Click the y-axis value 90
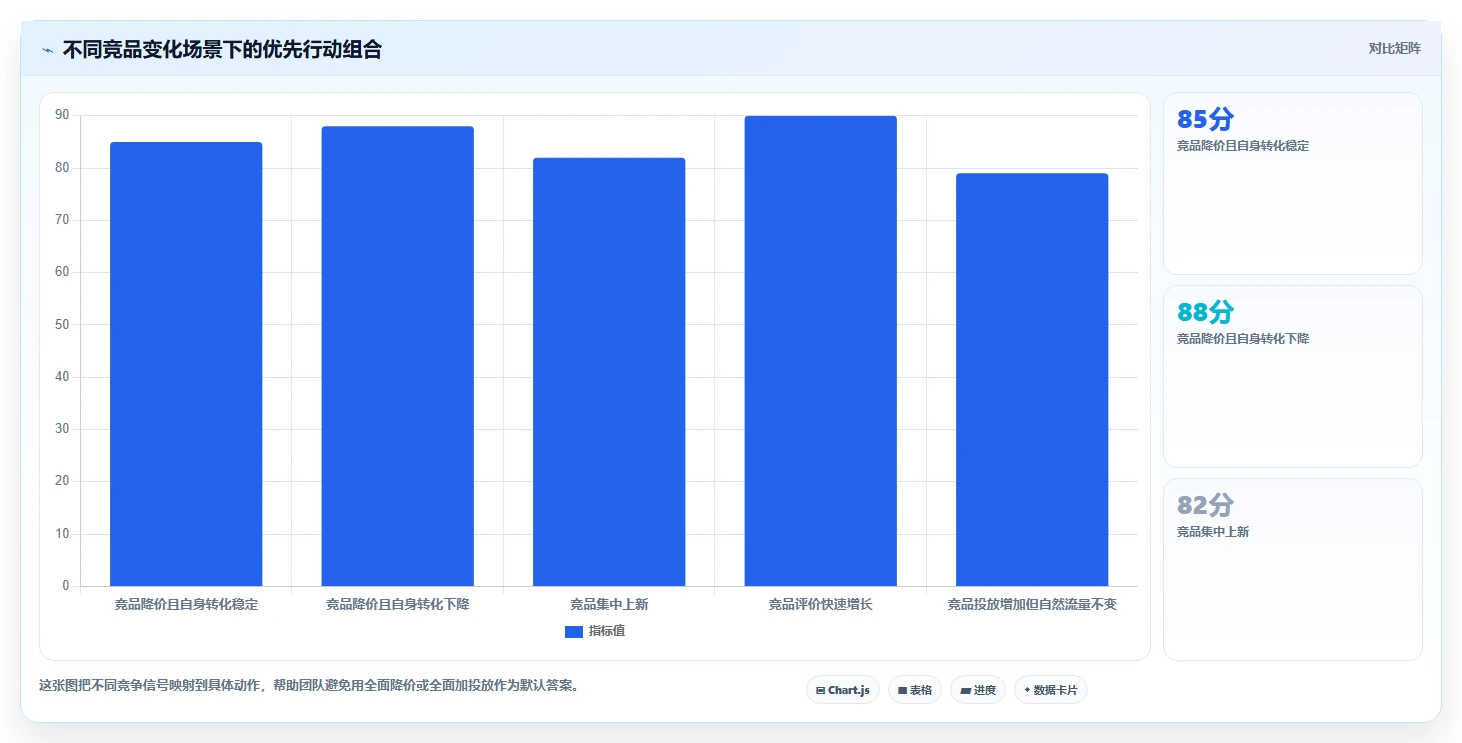 [62, 116]
